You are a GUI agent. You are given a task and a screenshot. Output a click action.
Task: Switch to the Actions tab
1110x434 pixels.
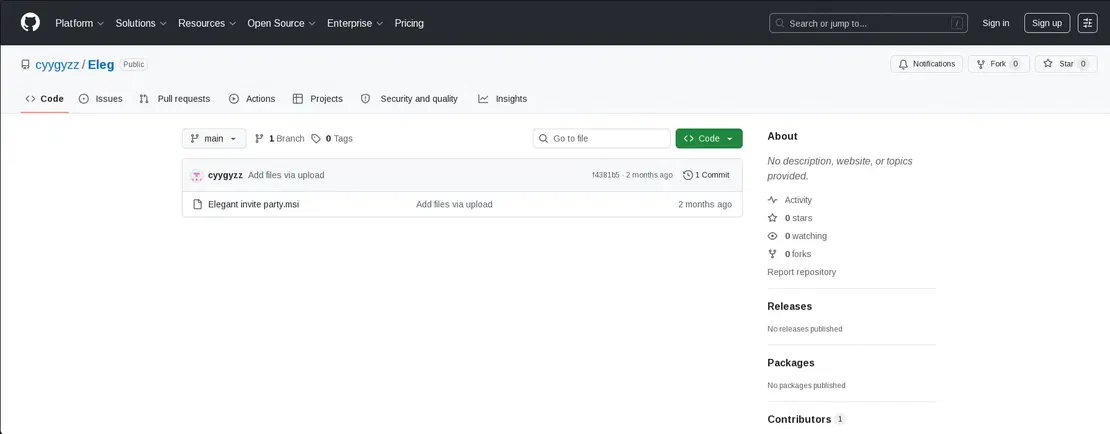(252, 99)
